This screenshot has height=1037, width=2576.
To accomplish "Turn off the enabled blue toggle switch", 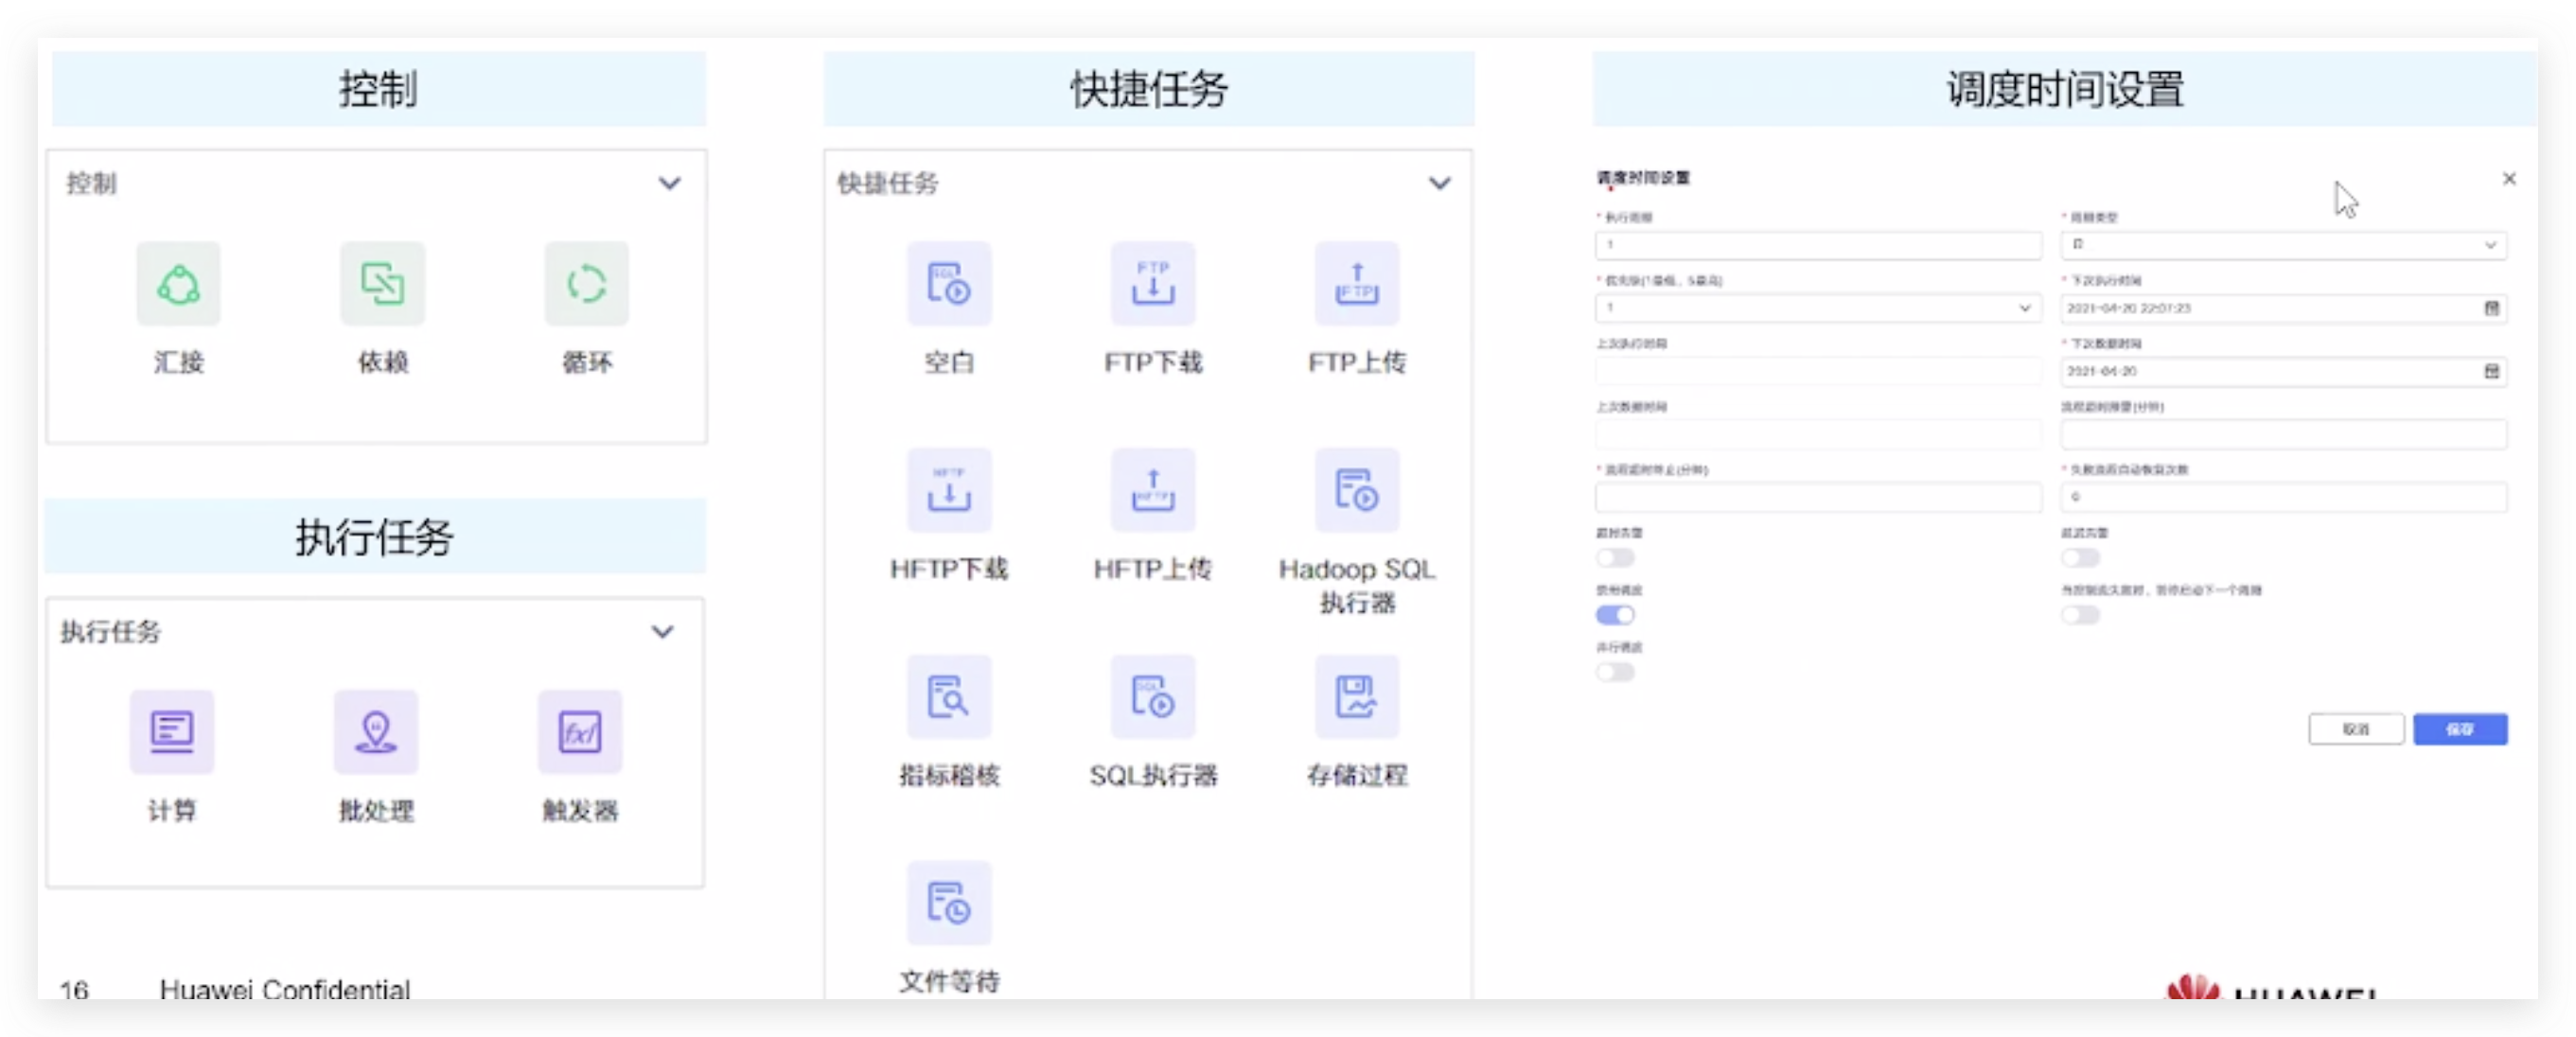I will [1615, 615].
